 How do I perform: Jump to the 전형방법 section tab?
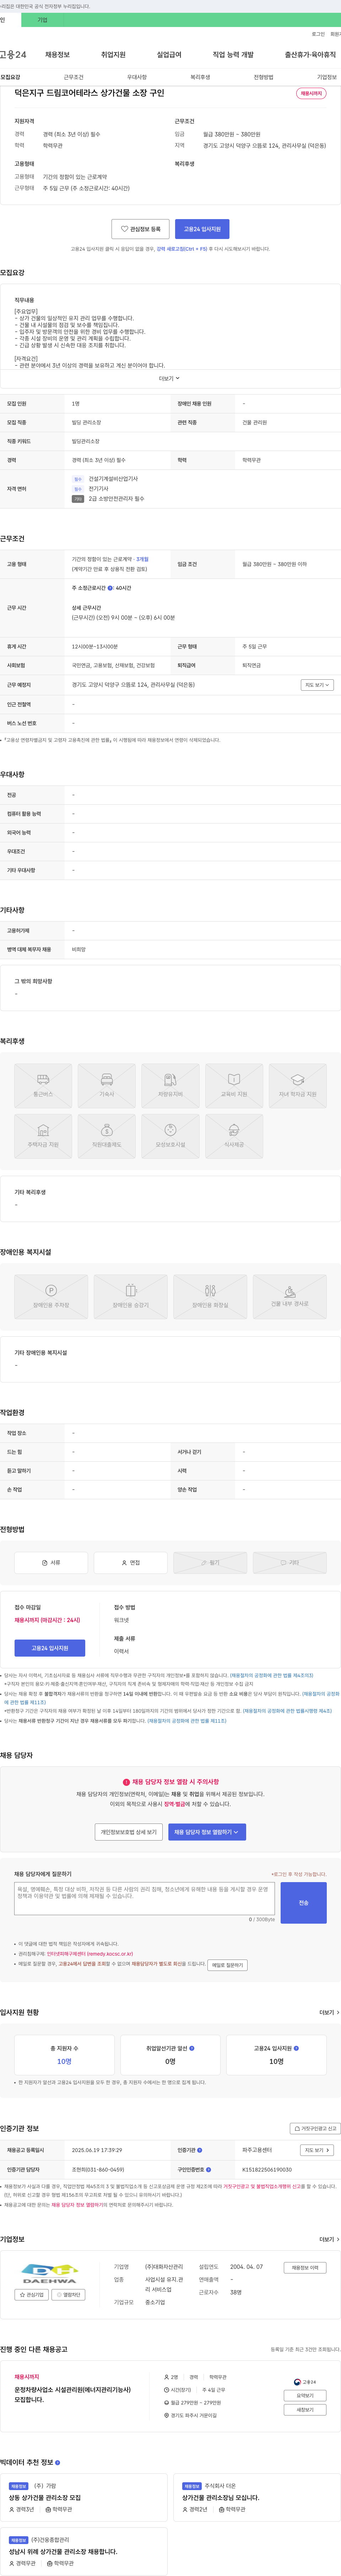point(263,77)
